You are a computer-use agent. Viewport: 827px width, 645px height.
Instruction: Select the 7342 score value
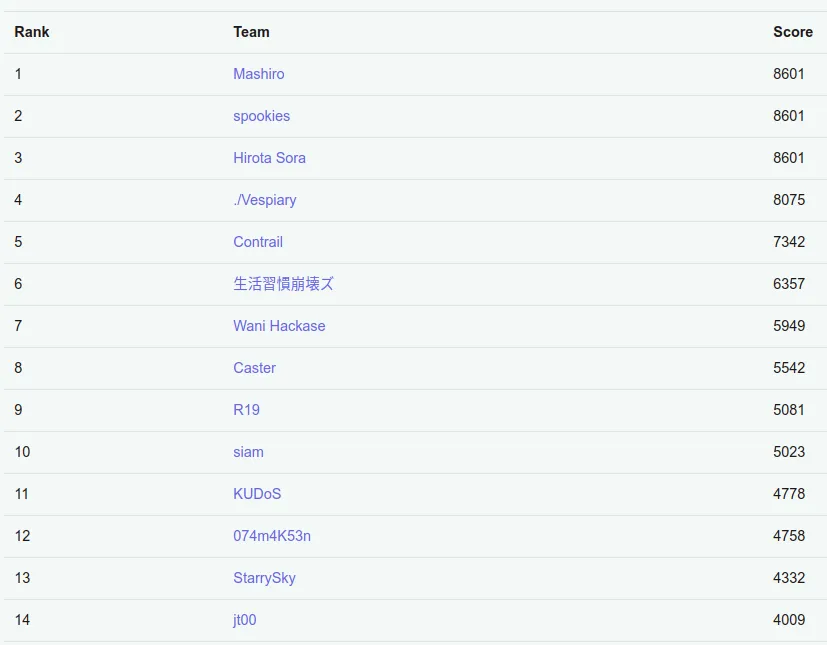(x=788, y=242)
